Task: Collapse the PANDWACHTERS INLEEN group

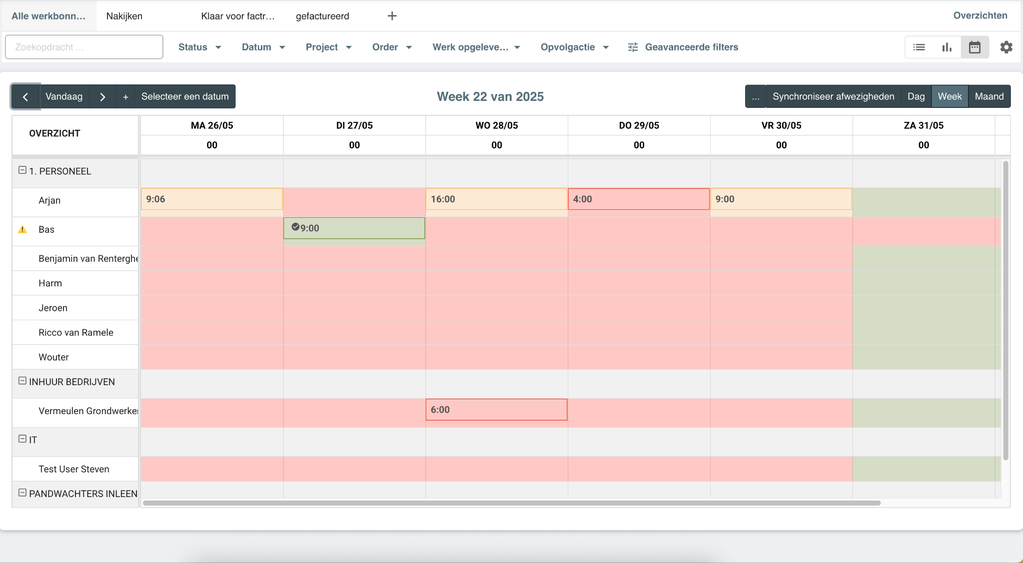Action: click(22, 493)
